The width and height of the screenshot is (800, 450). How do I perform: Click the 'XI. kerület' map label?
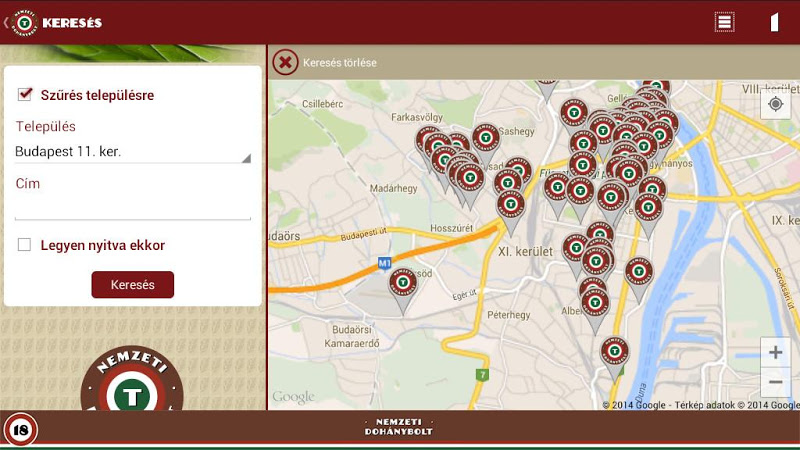coord(526,252)
